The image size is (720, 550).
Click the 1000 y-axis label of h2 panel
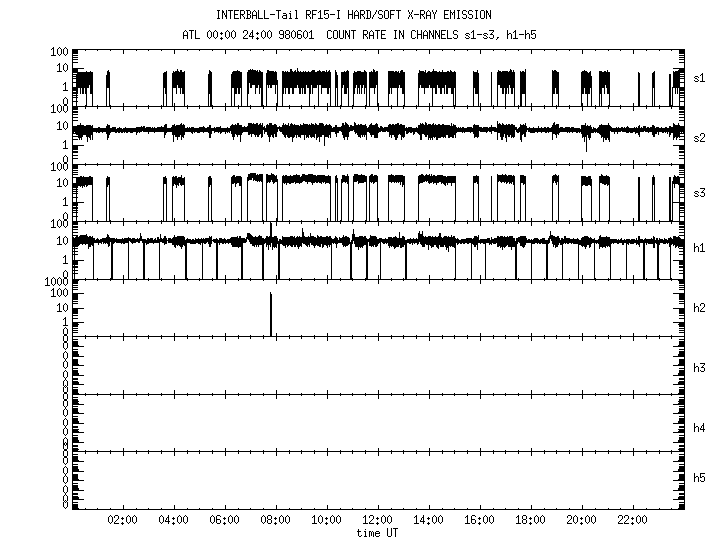tap(55, 283)
